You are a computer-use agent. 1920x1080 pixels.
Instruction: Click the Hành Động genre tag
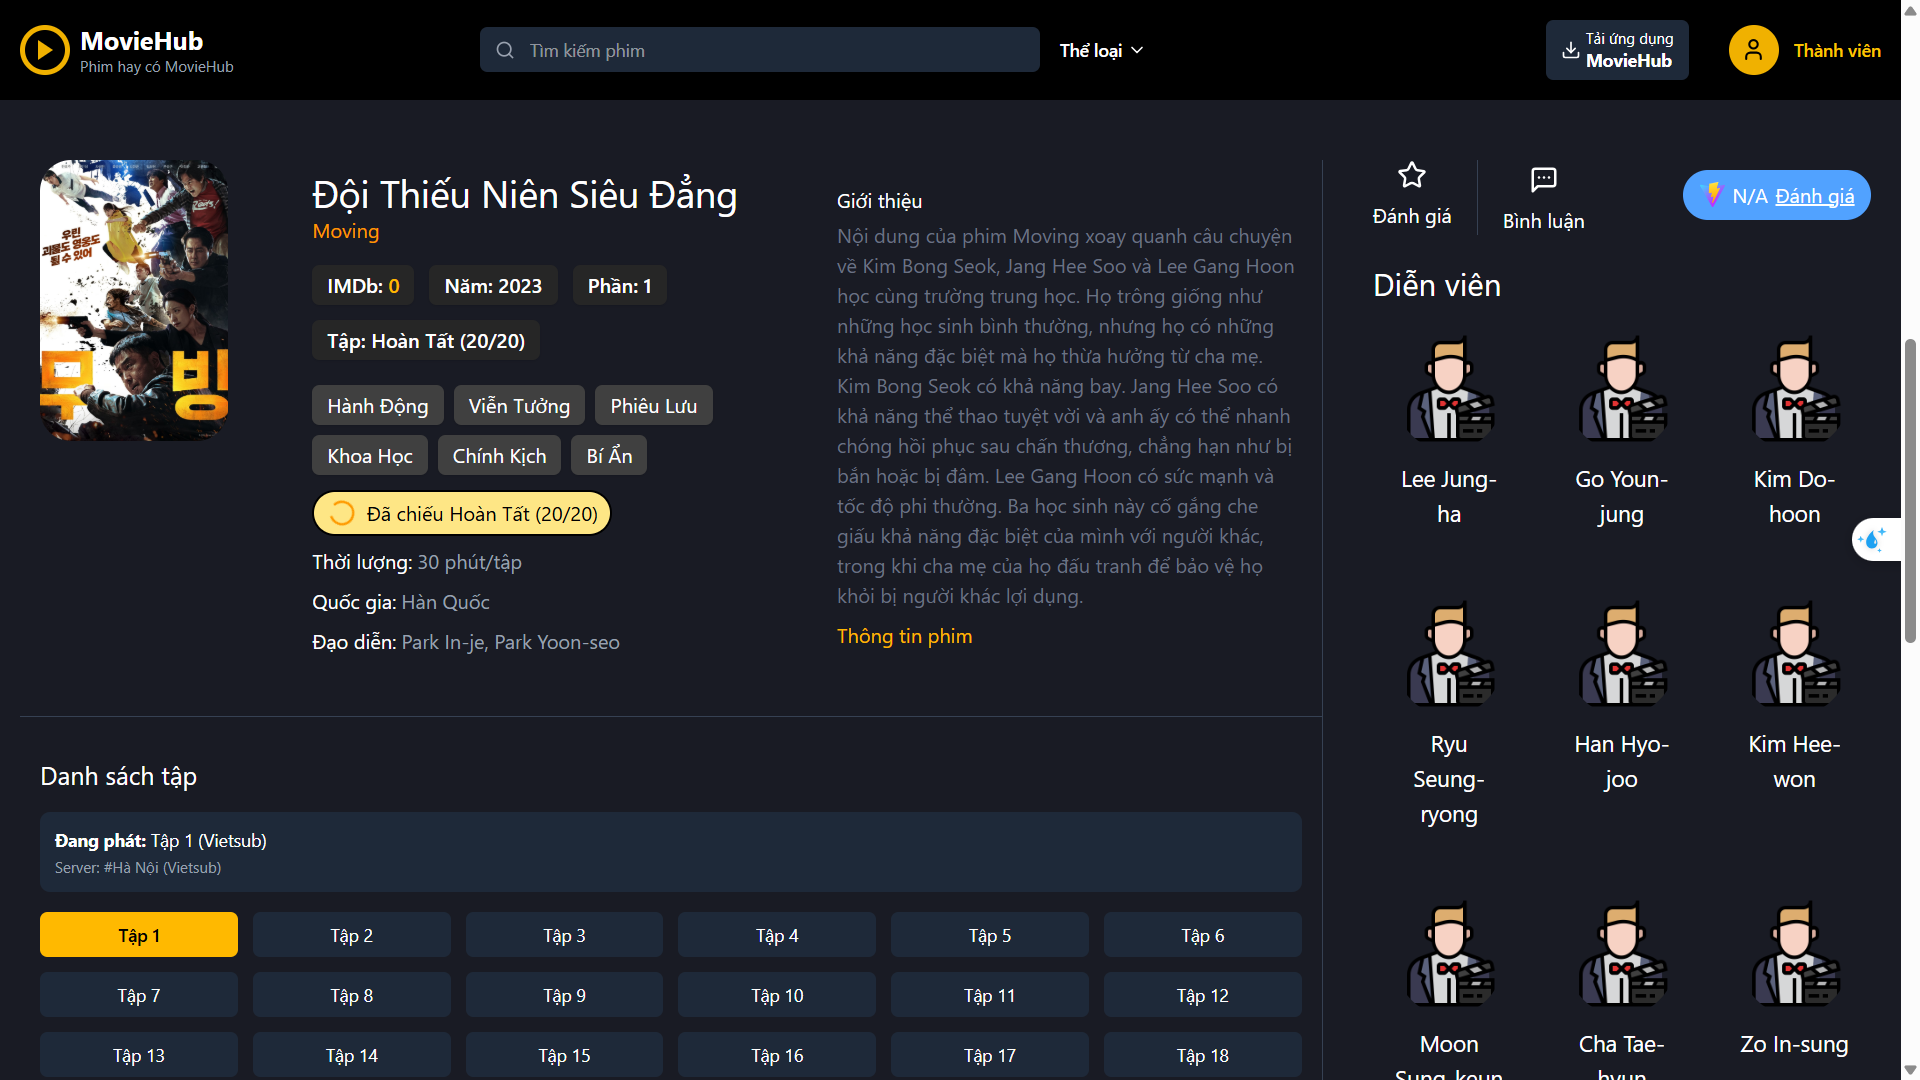point(377,406)
